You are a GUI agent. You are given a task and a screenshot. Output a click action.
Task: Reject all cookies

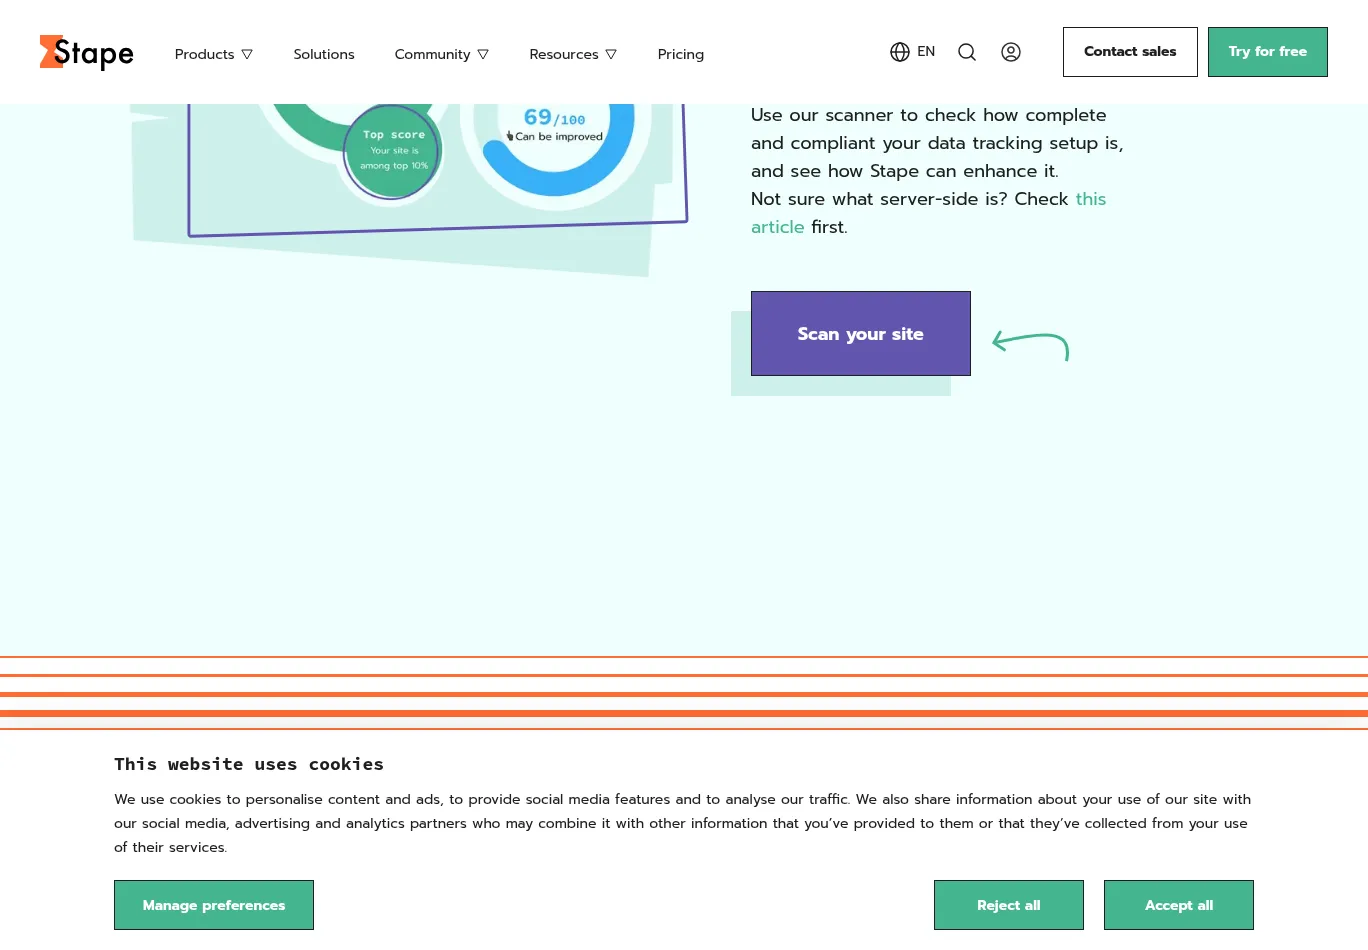[1008, 905]
